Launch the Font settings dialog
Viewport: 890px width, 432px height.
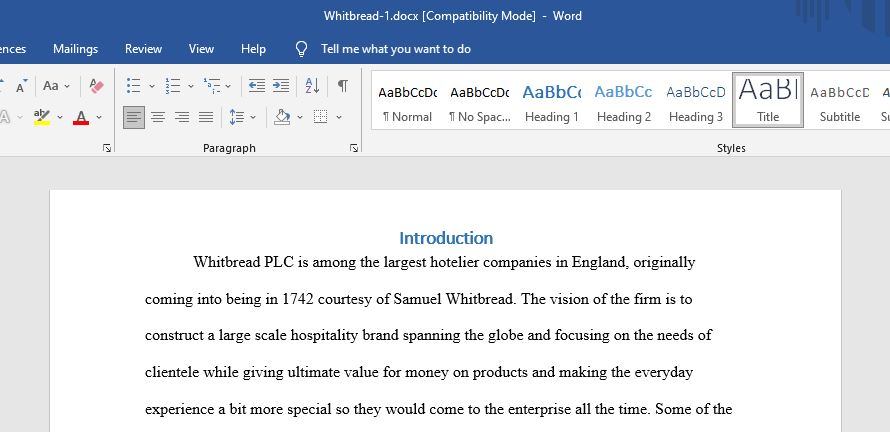[x=107, y=148]
